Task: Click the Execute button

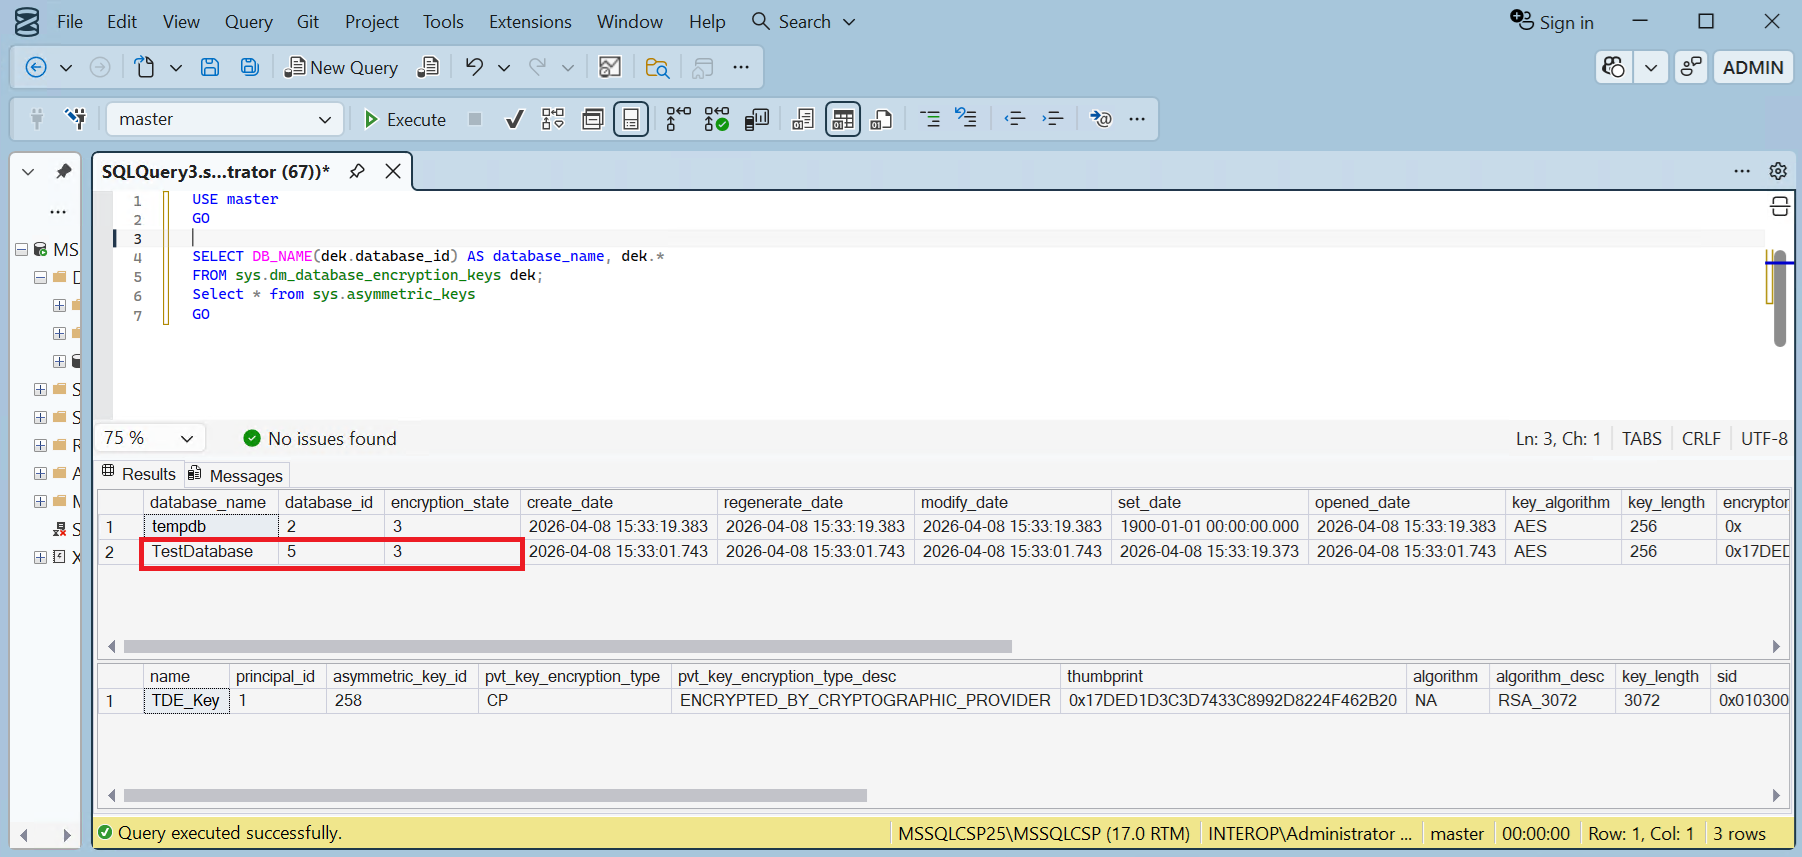Action: pos(405,119)
